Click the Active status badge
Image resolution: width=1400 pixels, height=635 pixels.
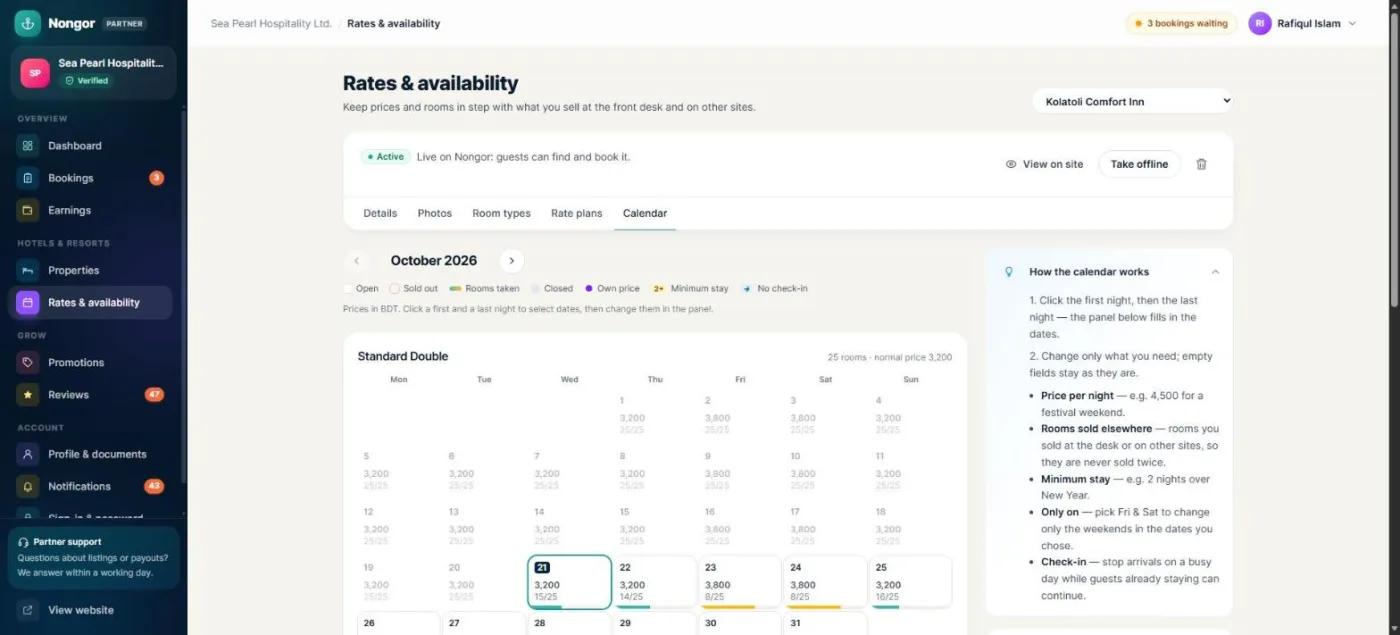click(x=385, y=157)
